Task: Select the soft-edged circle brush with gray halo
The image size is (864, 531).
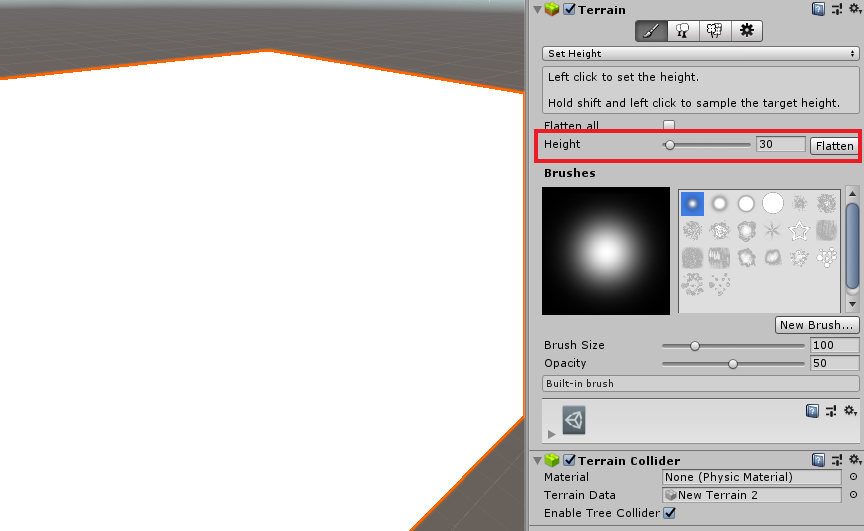Action: [719, 204]
